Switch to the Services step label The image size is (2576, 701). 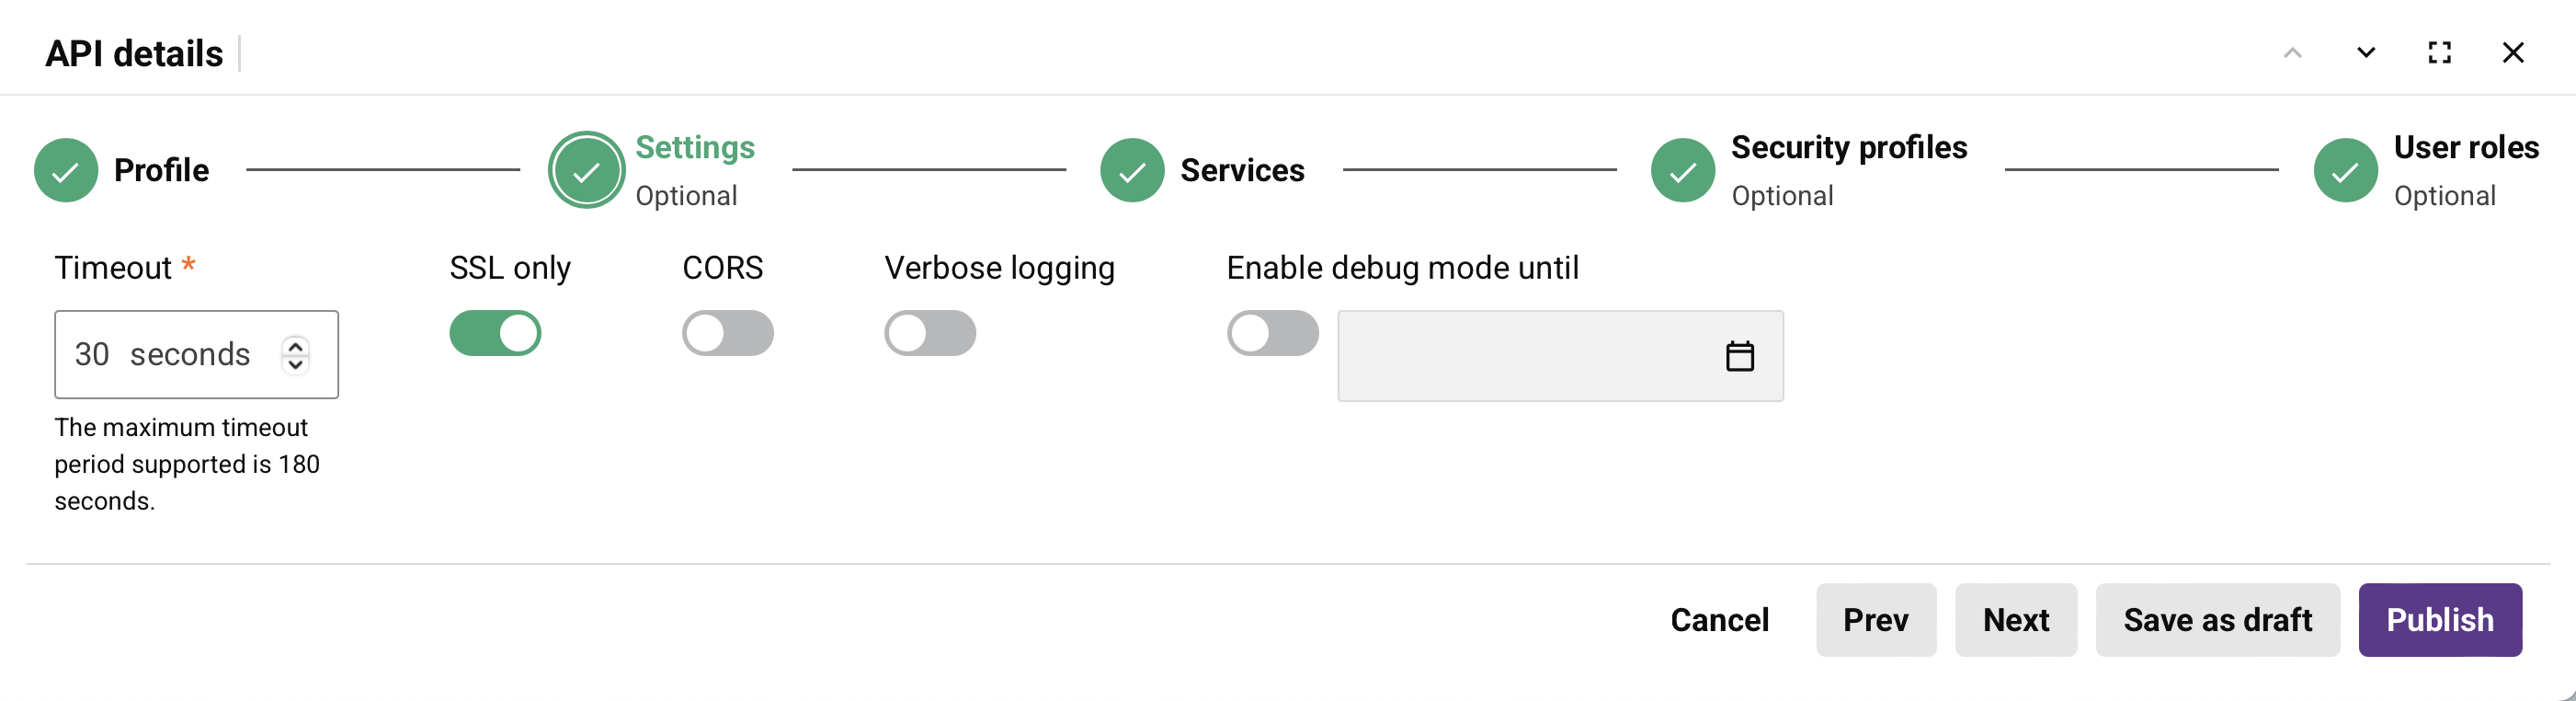(x=1243, y=170)
